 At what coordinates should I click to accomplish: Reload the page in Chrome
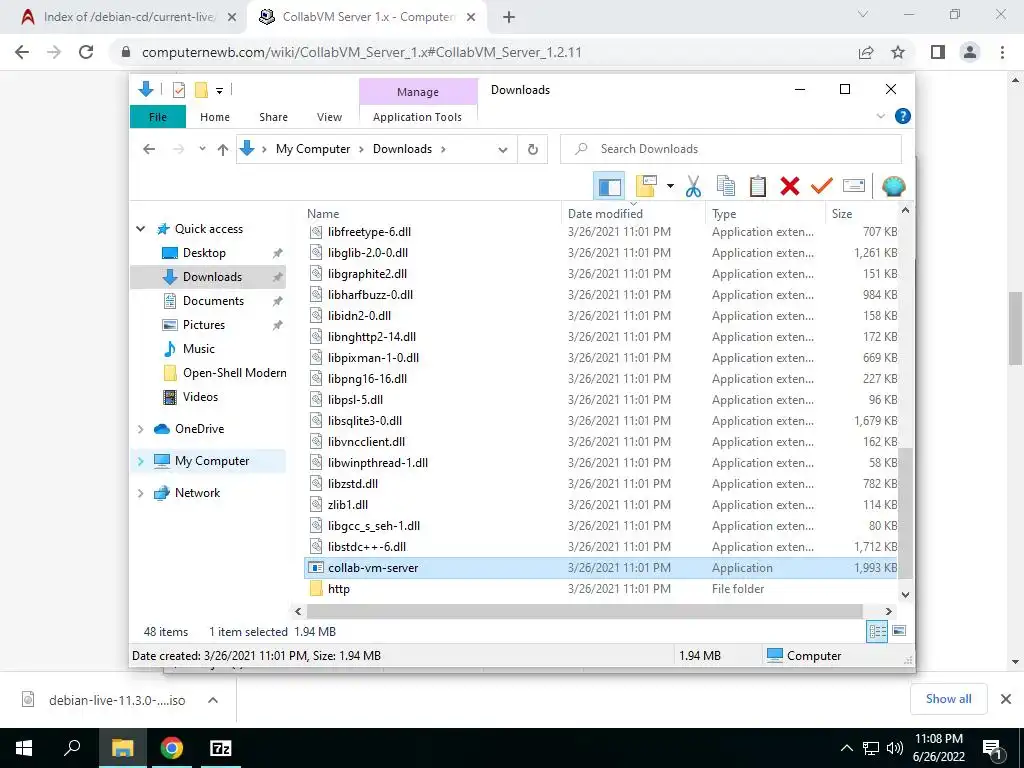(86, 52)
